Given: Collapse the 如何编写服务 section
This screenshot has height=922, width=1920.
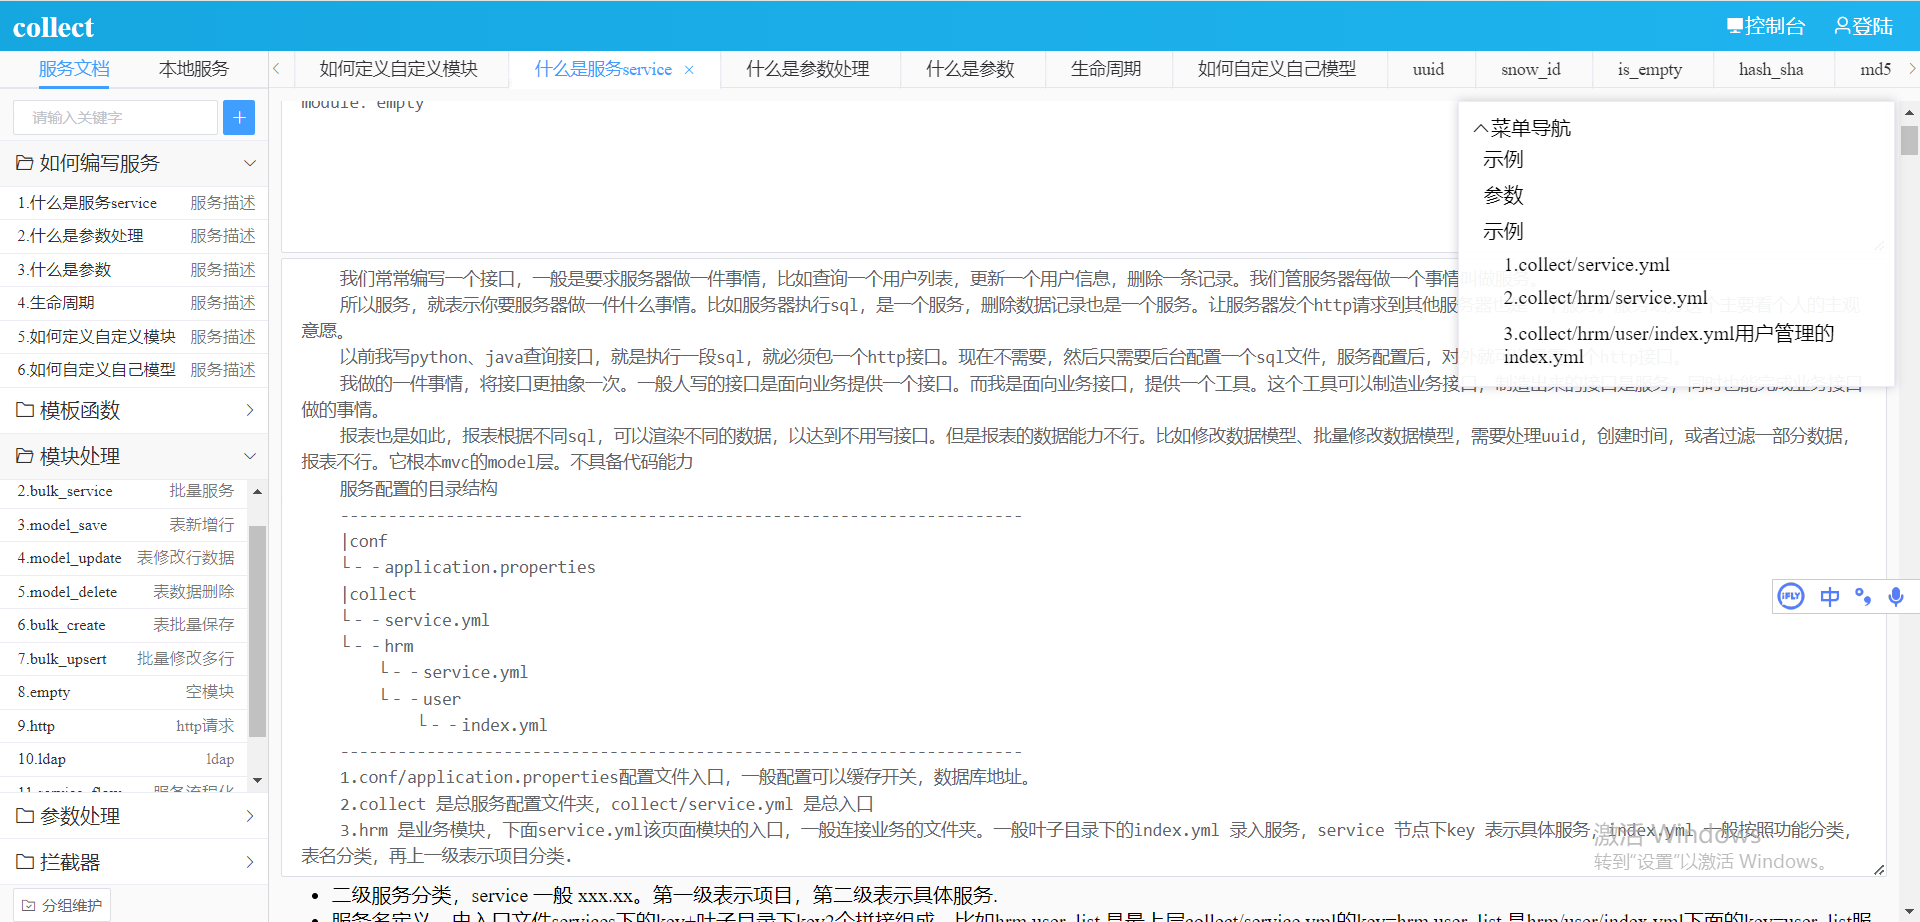Looking at the screenshot, I should pyautogui.click(x=134, y=163).
